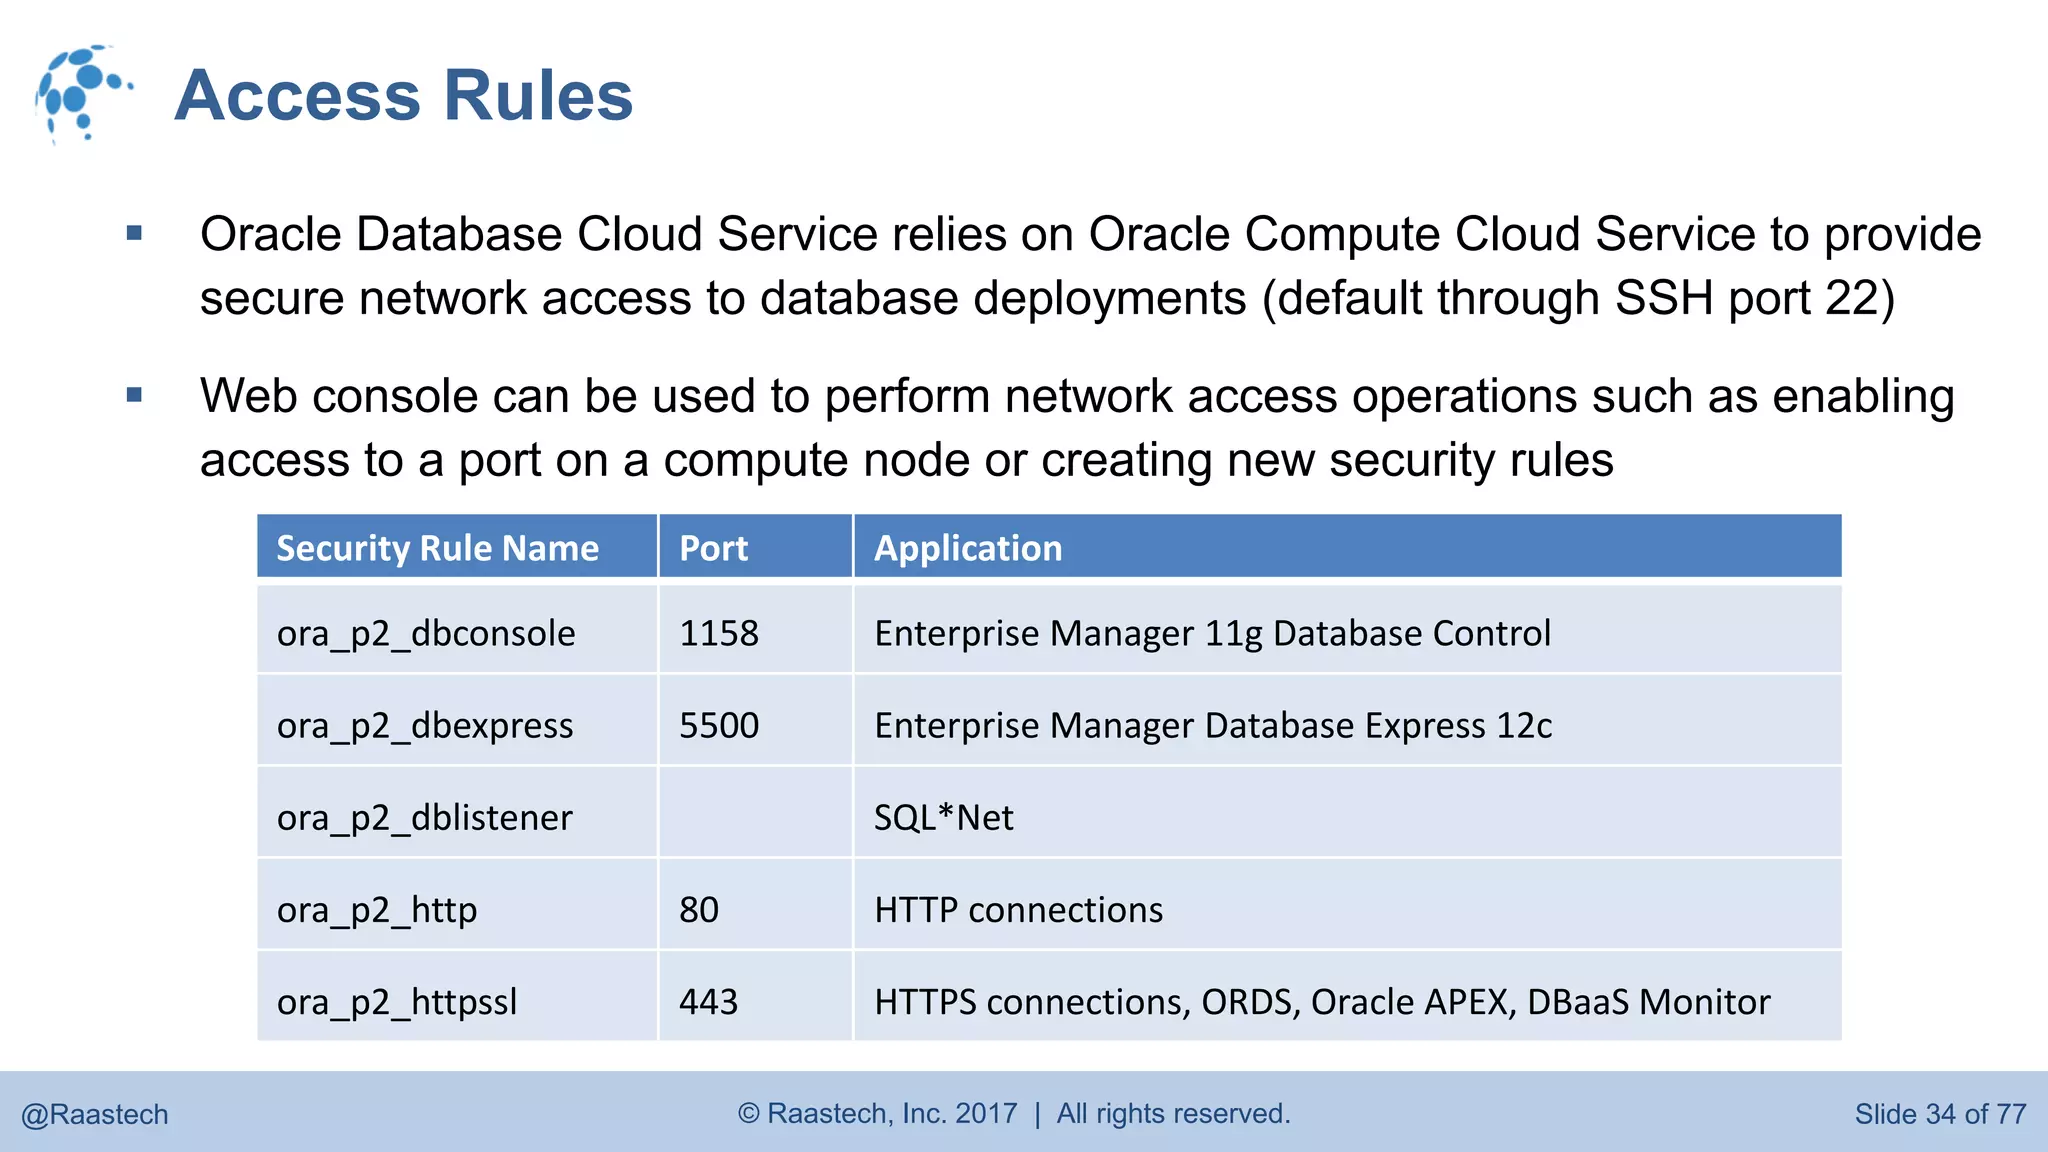
Task: Click the 'Slide 34 of 77' indicator
Action: pos(1940,1114)
